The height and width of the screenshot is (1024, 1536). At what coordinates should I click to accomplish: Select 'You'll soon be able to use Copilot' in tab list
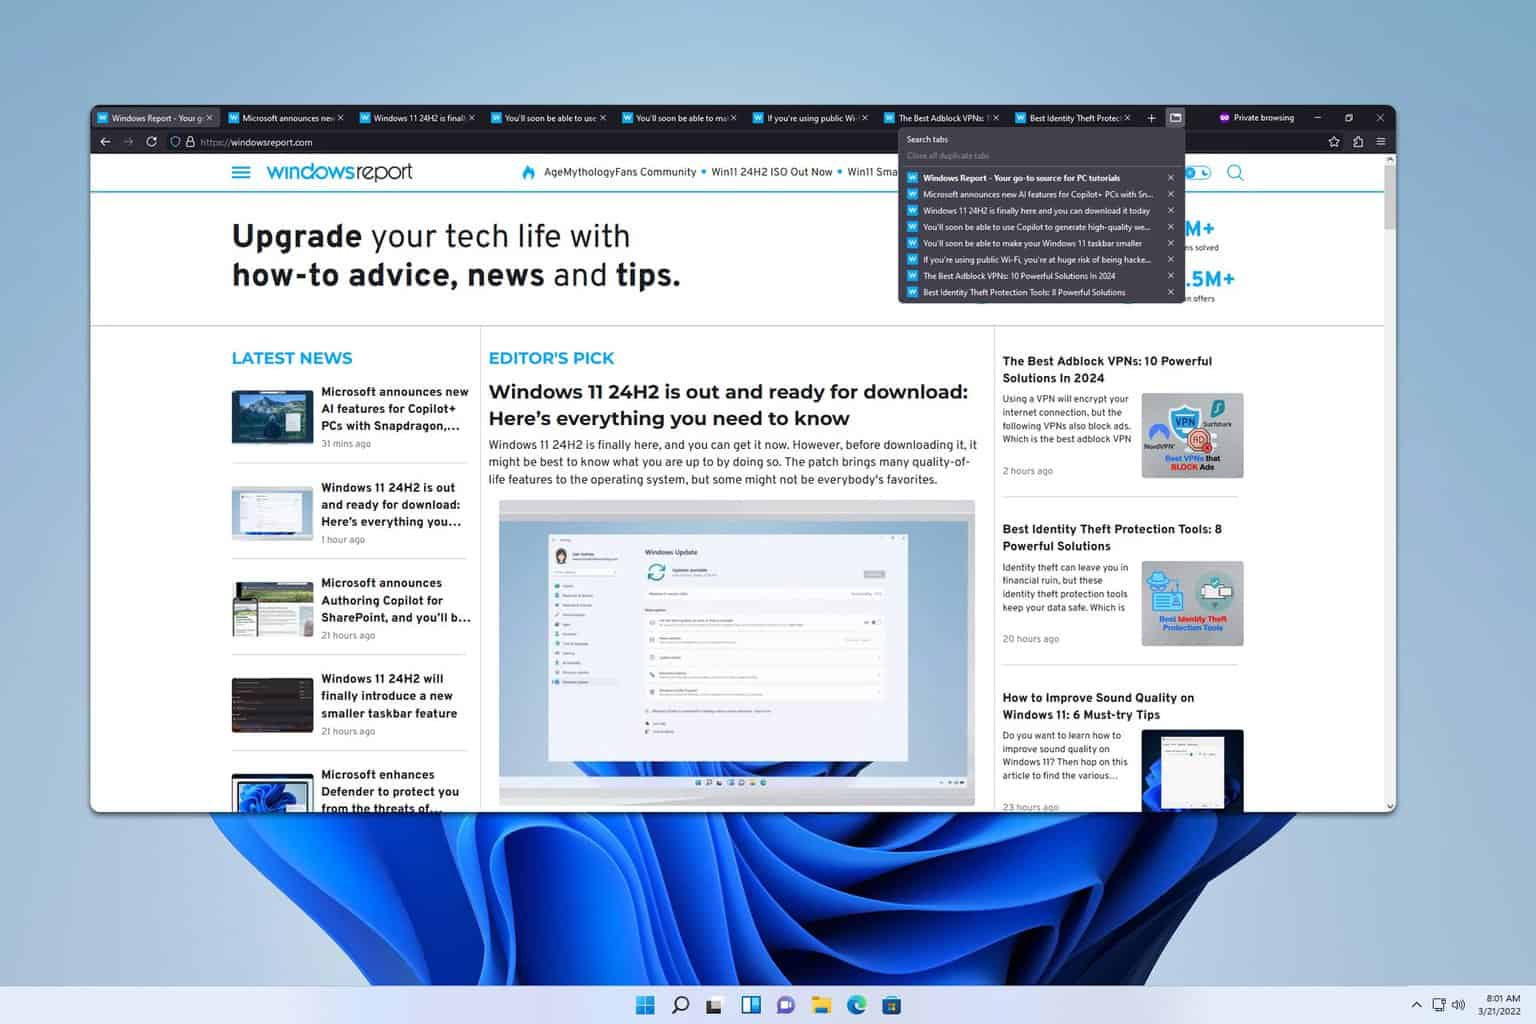click(1034, 227)
